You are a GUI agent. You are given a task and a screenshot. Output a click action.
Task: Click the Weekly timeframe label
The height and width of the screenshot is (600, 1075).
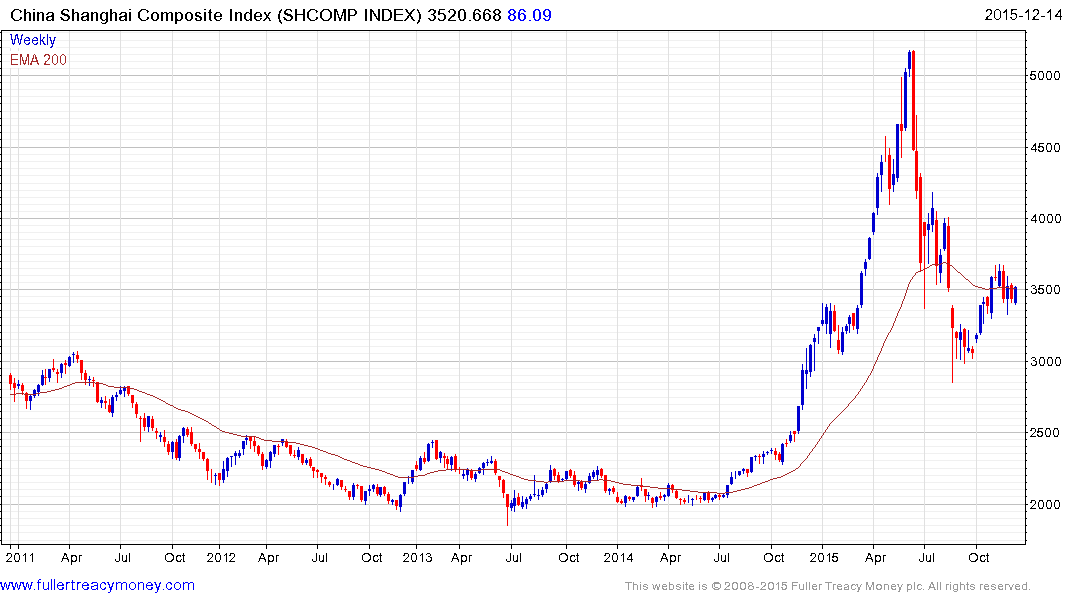tap(32, 40)
